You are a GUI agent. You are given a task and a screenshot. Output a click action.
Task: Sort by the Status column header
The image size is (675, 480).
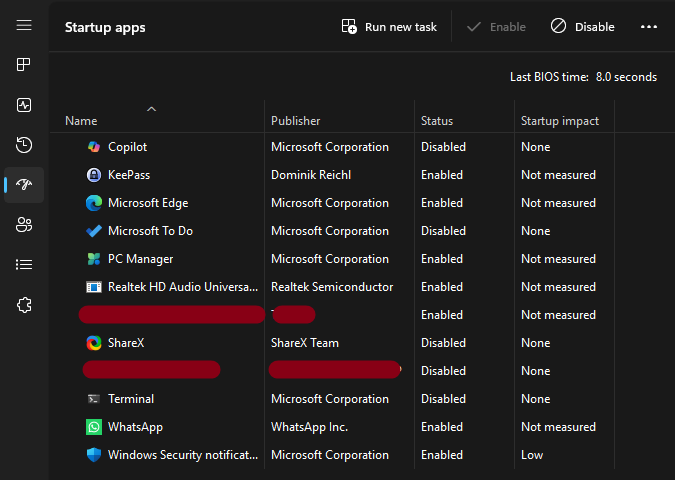coord(437,121)
